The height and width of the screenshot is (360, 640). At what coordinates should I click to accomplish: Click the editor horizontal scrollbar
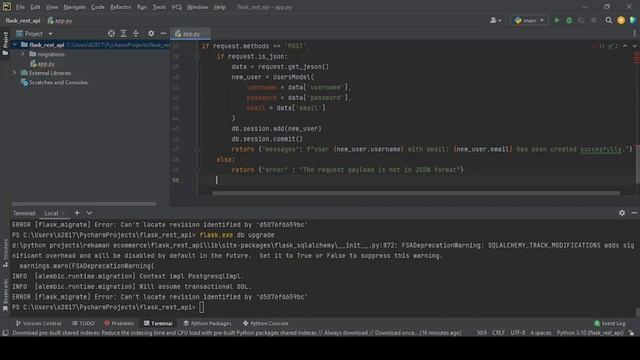click(416, 193)
